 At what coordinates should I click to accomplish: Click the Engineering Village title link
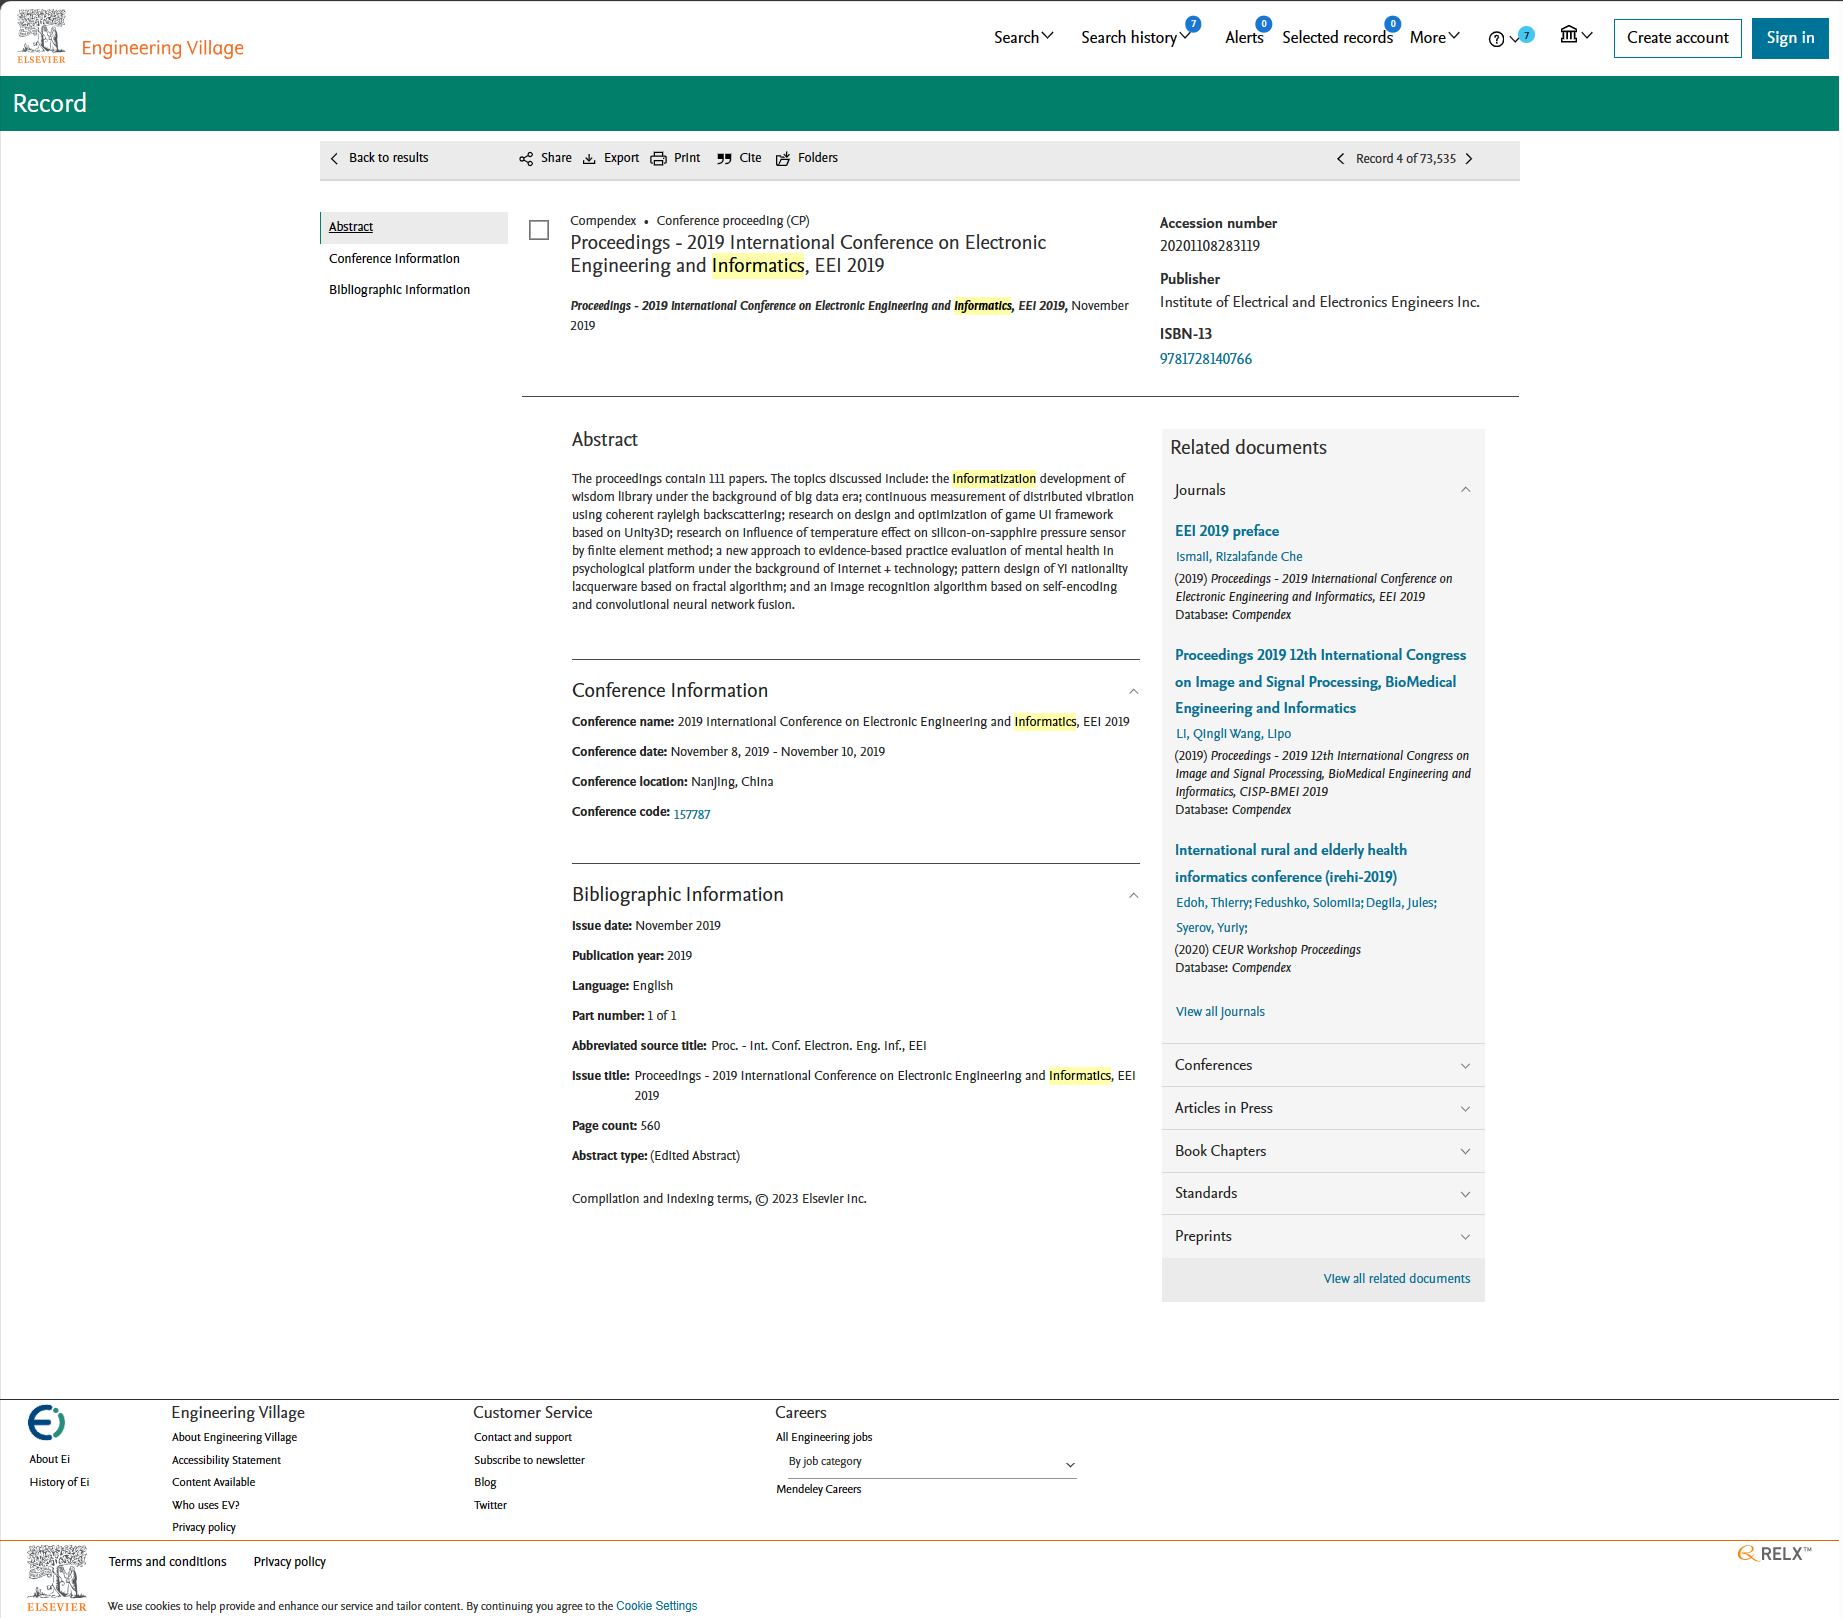click(163, 48)
